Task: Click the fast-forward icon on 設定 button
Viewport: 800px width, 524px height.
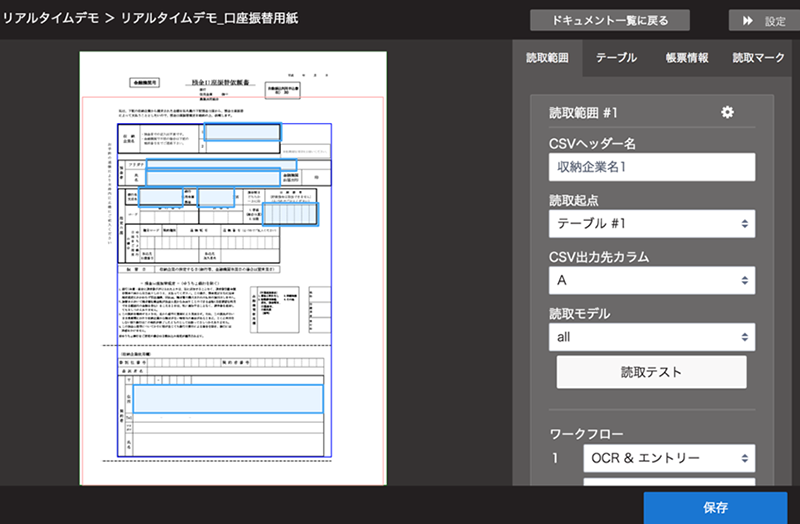Action: pos(747,20)
